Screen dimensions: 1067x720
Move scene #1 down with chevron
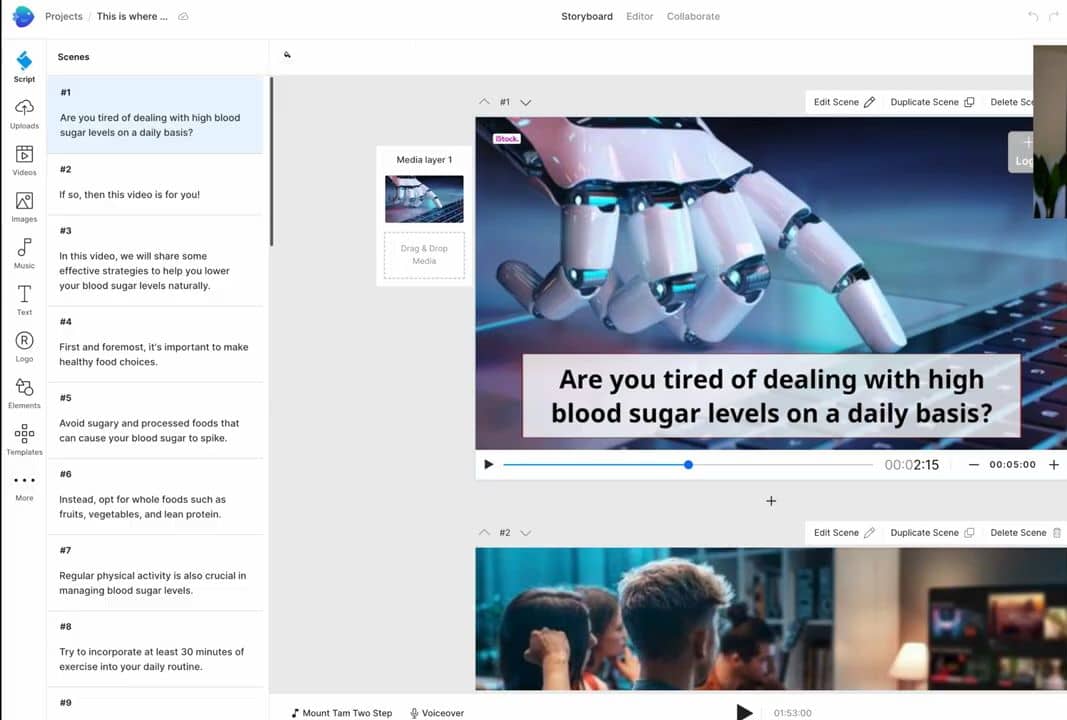526,102
